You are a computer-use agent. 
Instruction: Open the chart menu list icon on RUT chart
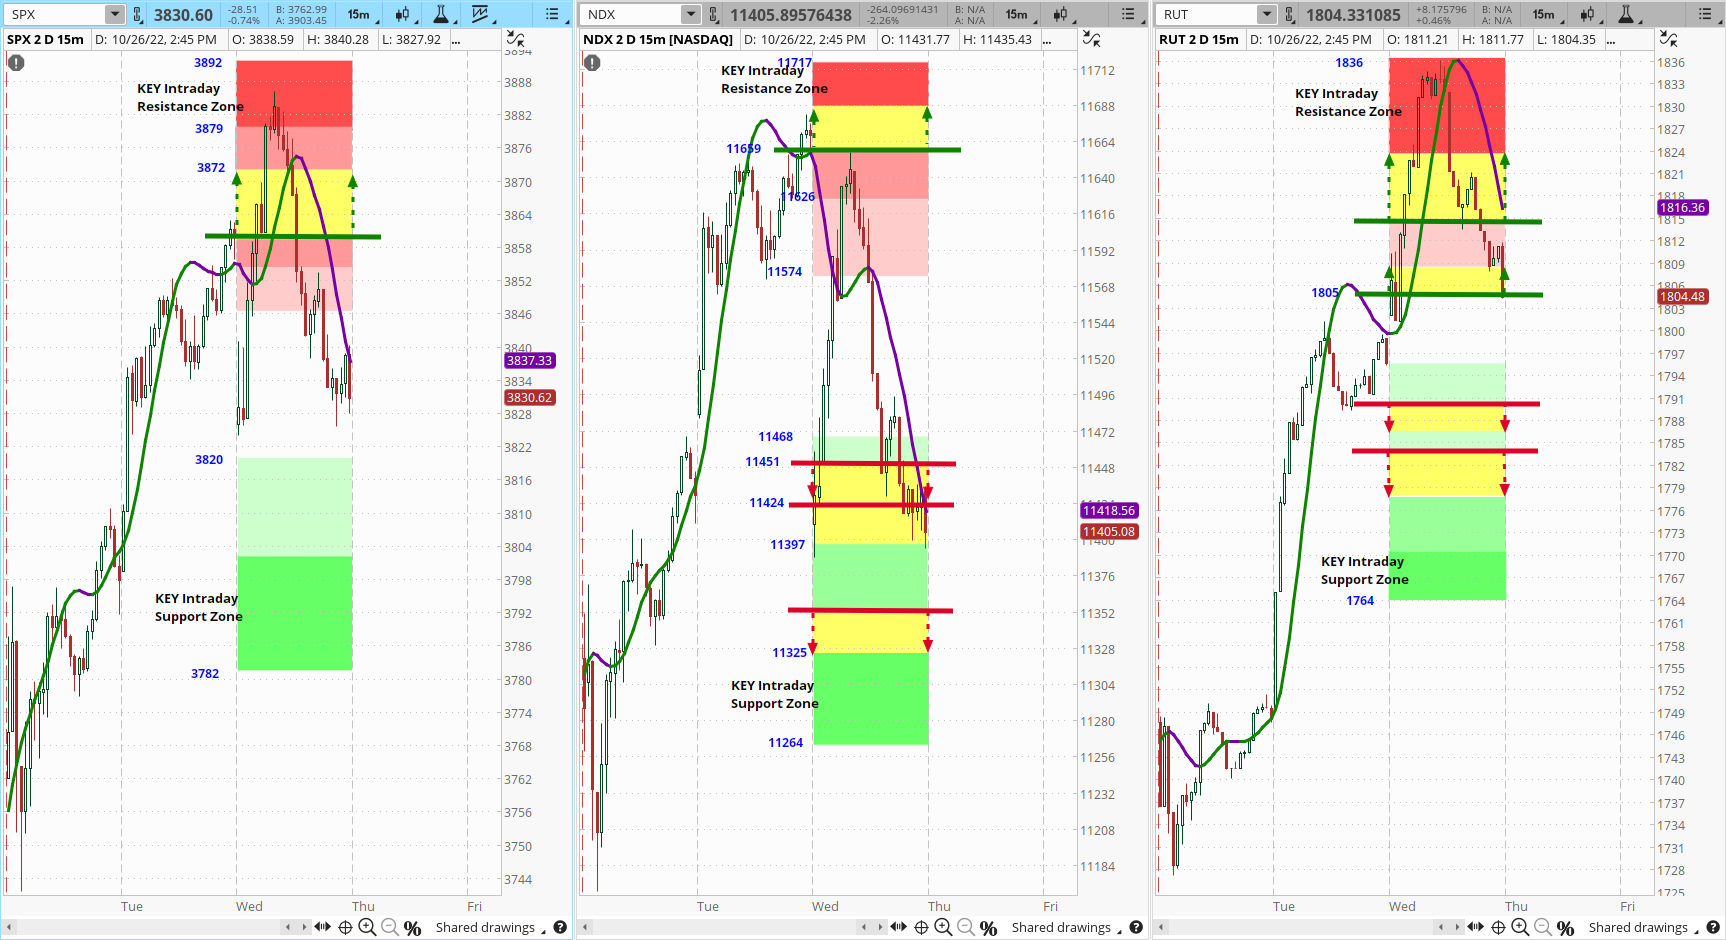[1705, 14]
